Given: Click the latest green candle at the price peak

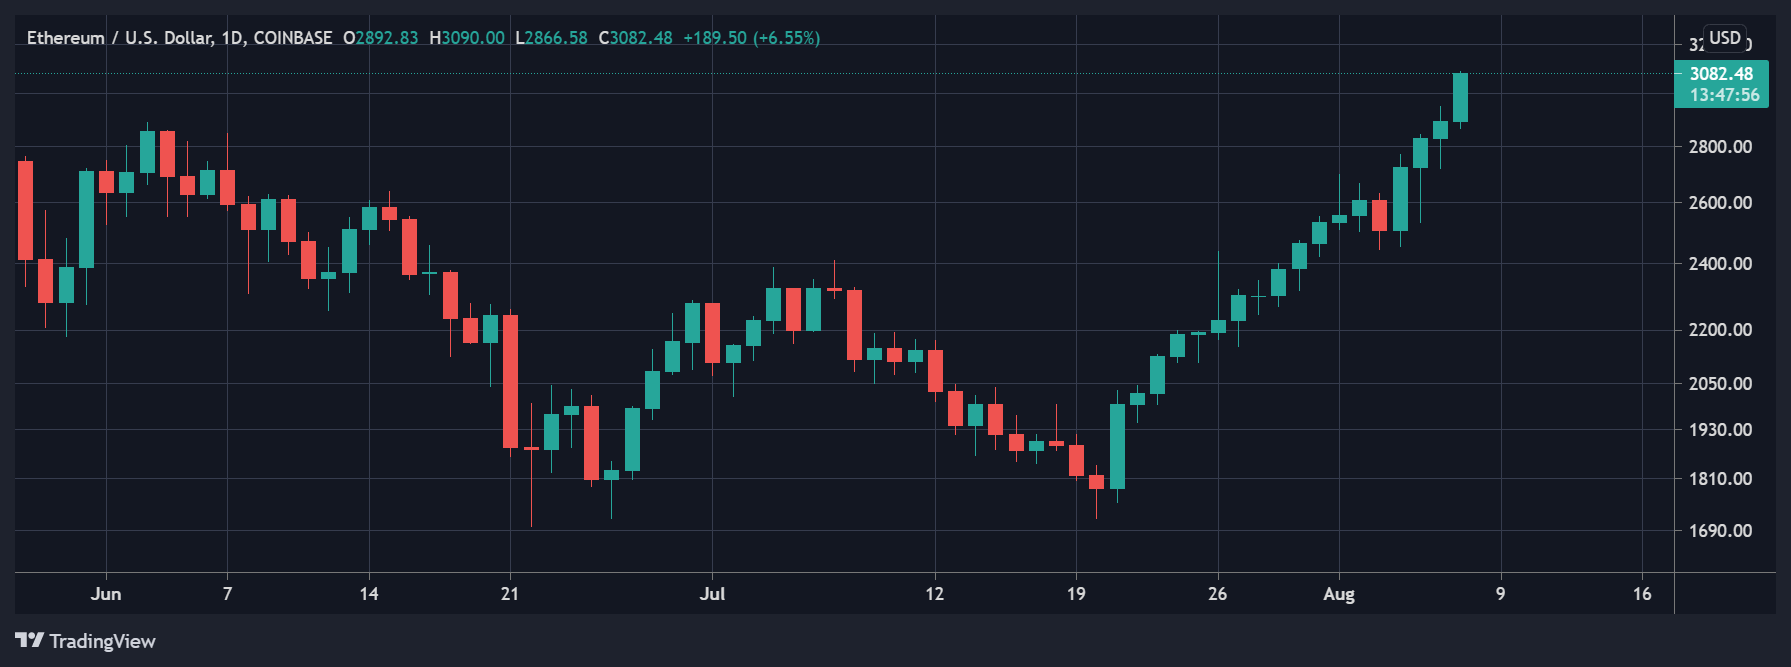Looking at the screenshot, I should [x=1460, y=98].
